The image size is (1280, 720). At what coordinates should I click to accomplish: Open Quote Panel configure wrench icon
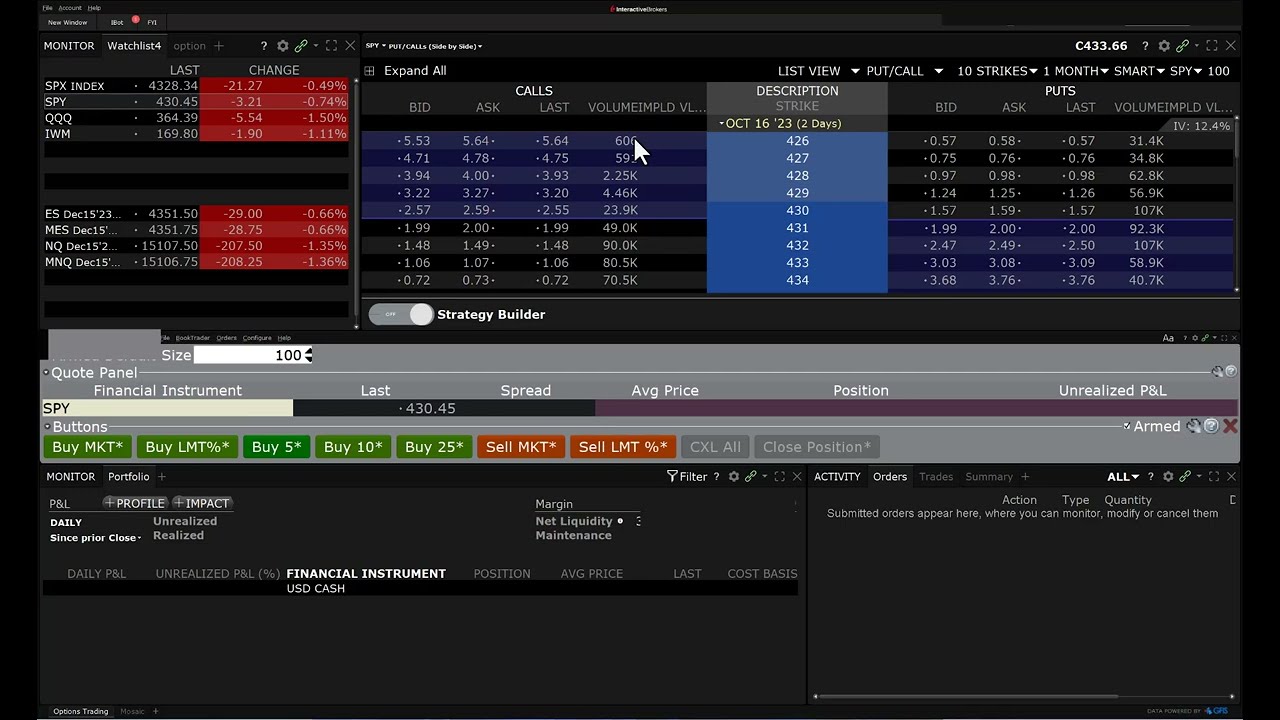pyautogui.click(x=1217, y=372)
